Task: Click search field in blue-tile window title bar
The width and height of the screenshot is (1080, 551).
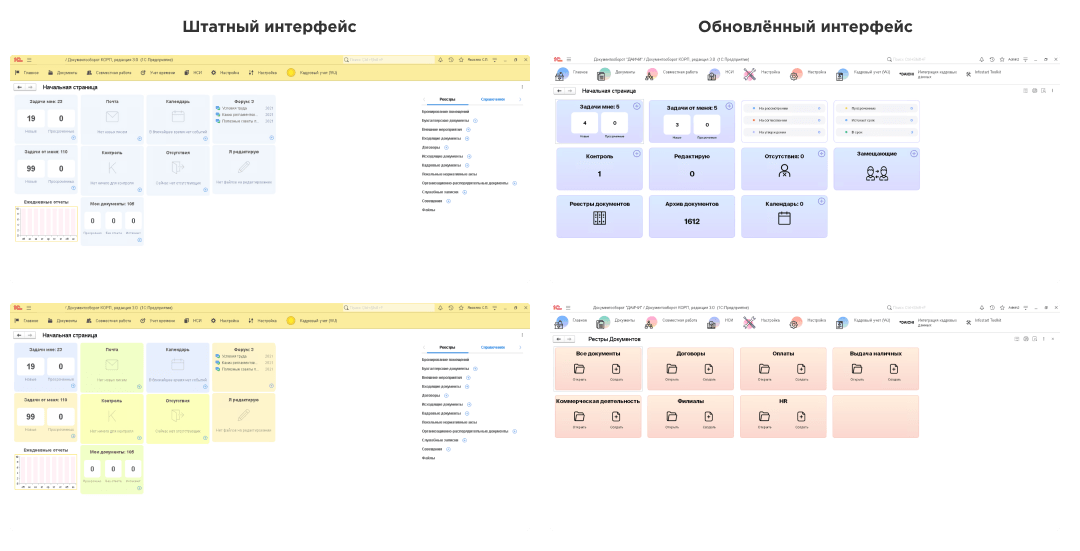Action: [x=389, y=60]
